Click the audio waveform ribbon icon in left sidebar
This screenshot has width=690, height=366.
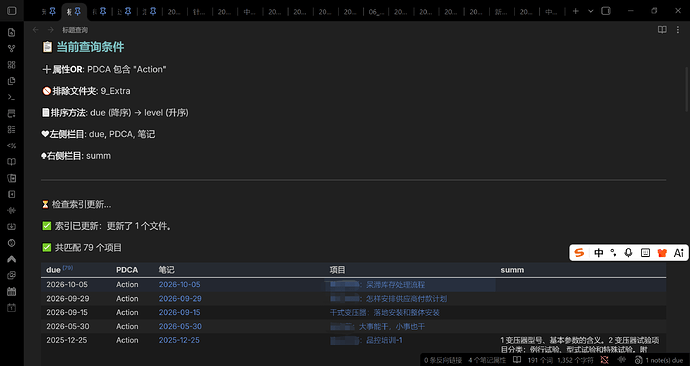(x=12, y=210)
